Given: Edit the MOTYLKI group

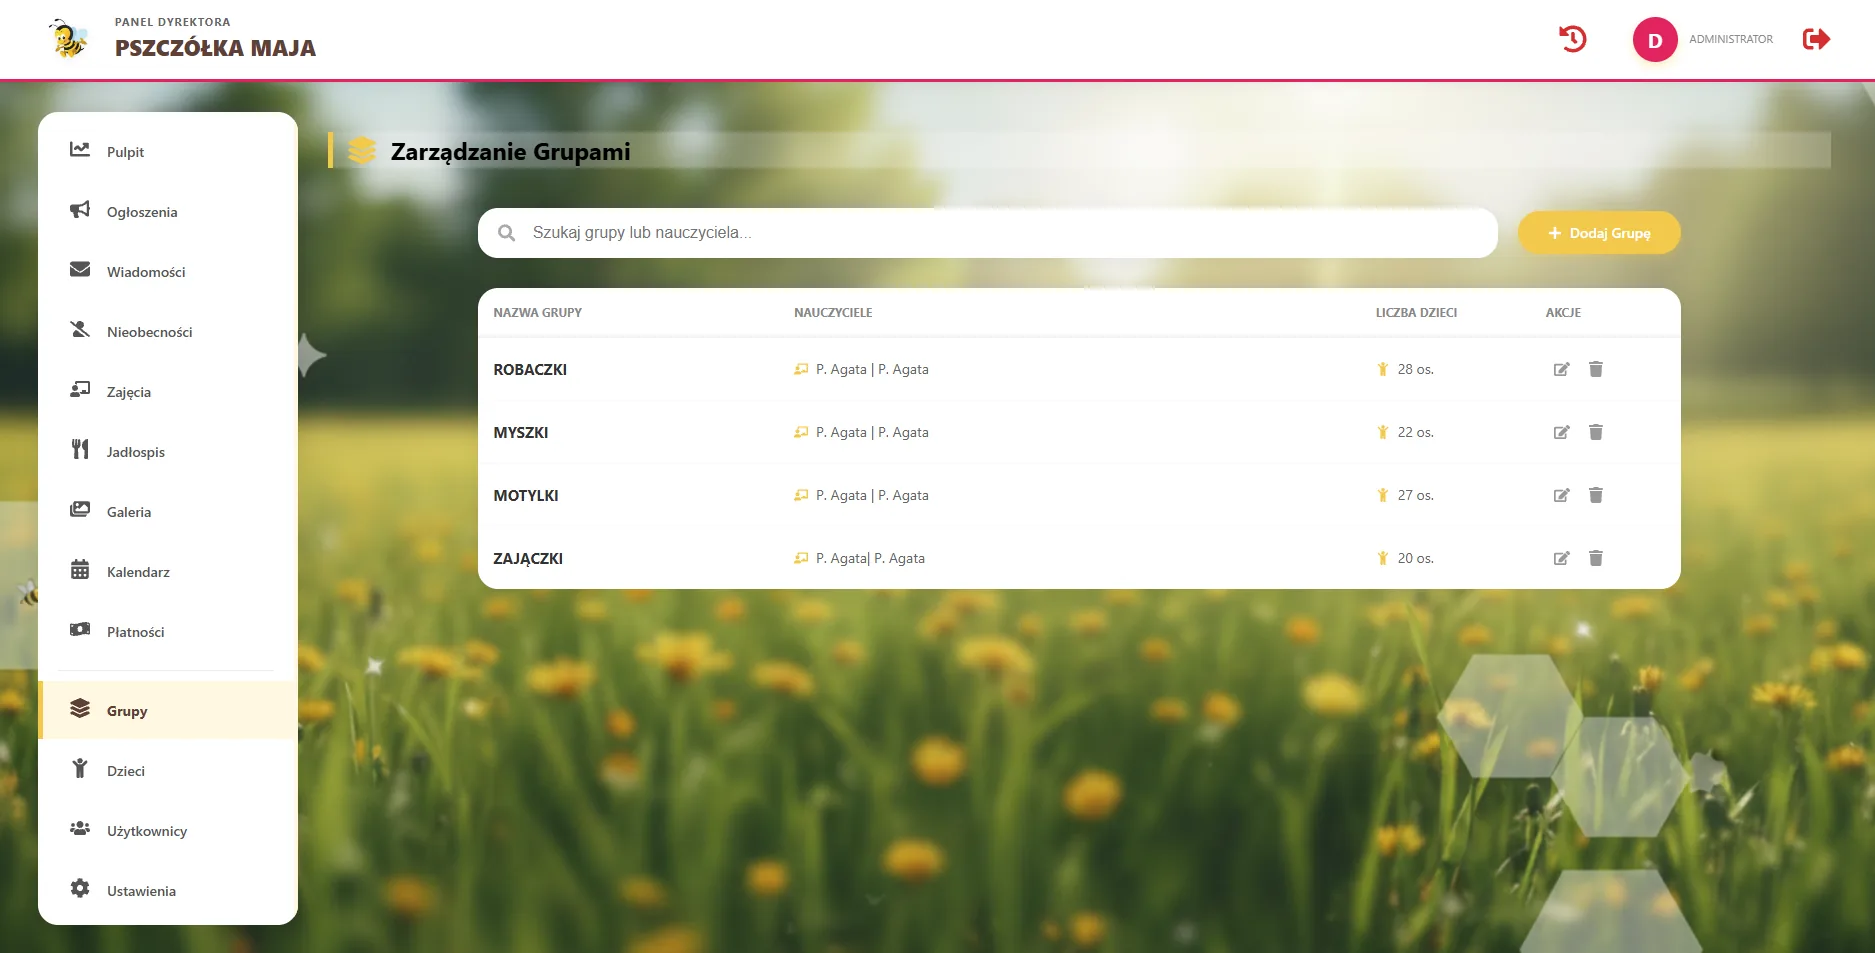Looking at the screenshot, I should [1561, 495].
